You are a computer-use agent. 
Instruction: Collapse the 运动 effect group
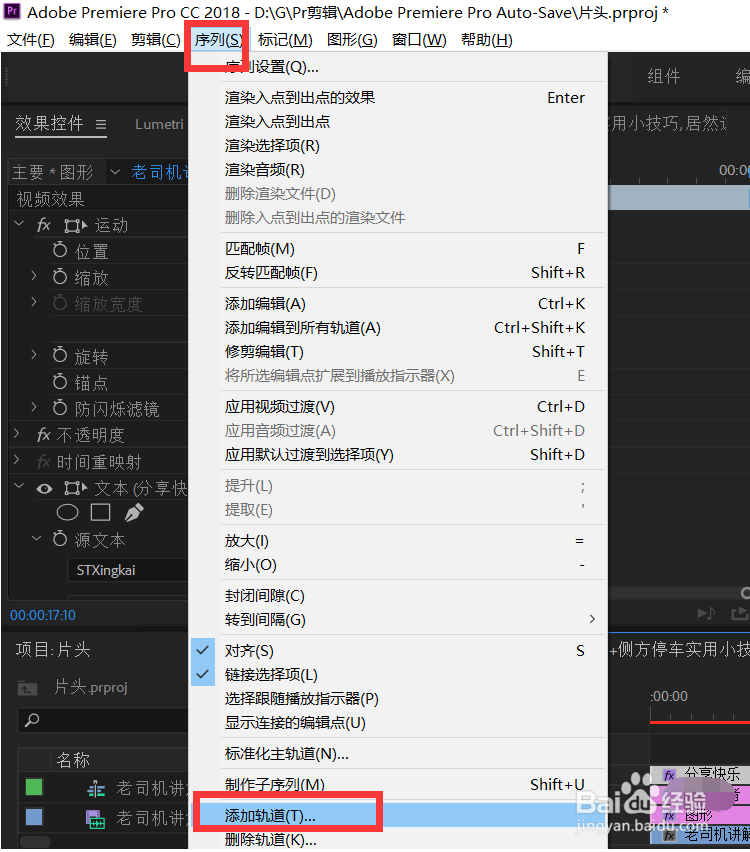19,224
